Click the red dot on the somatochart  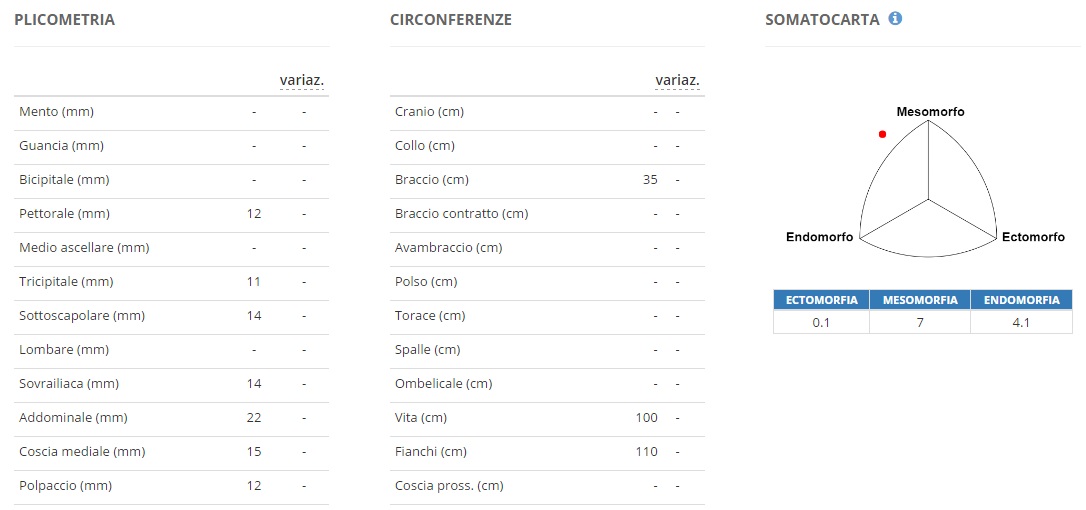tap(882, 134)
